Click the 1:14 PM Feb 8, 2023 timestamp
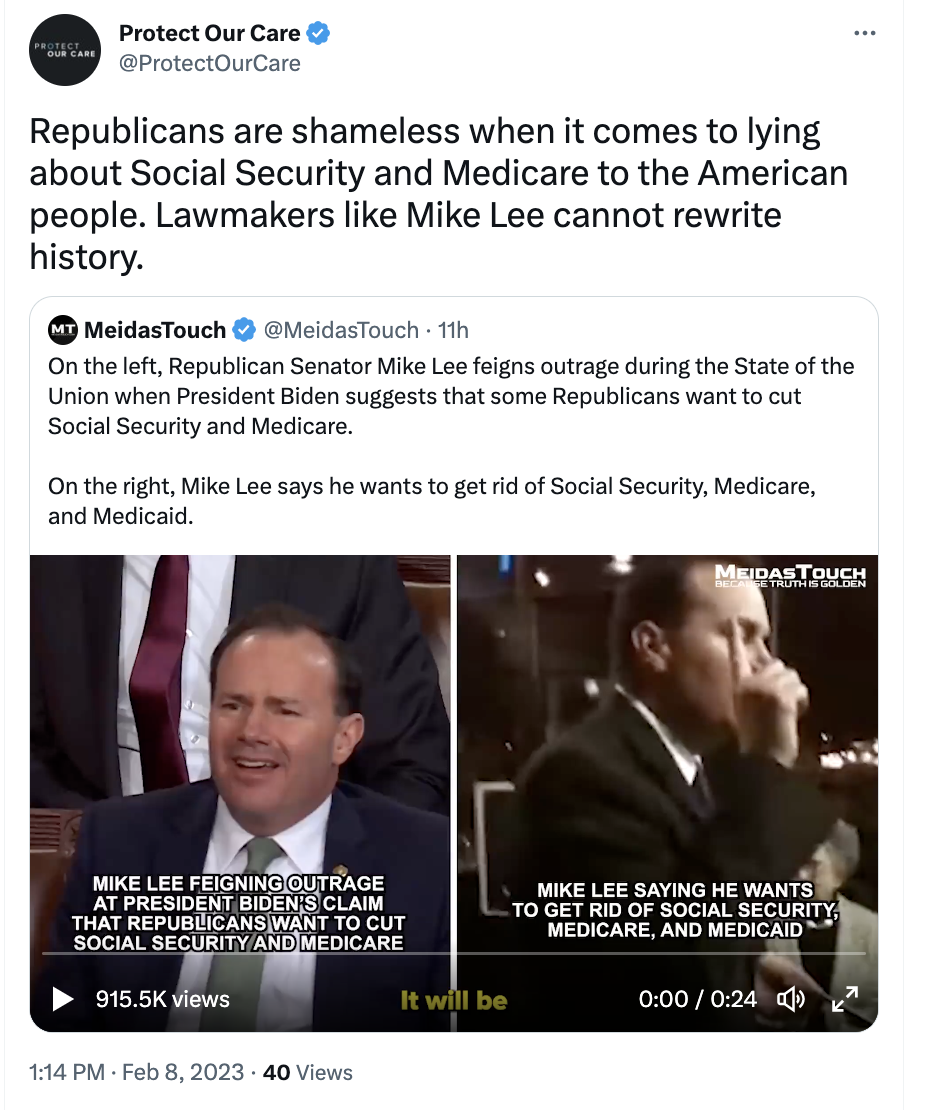The height and width of the screenshot is (1110, 938). coord(137,1072)
